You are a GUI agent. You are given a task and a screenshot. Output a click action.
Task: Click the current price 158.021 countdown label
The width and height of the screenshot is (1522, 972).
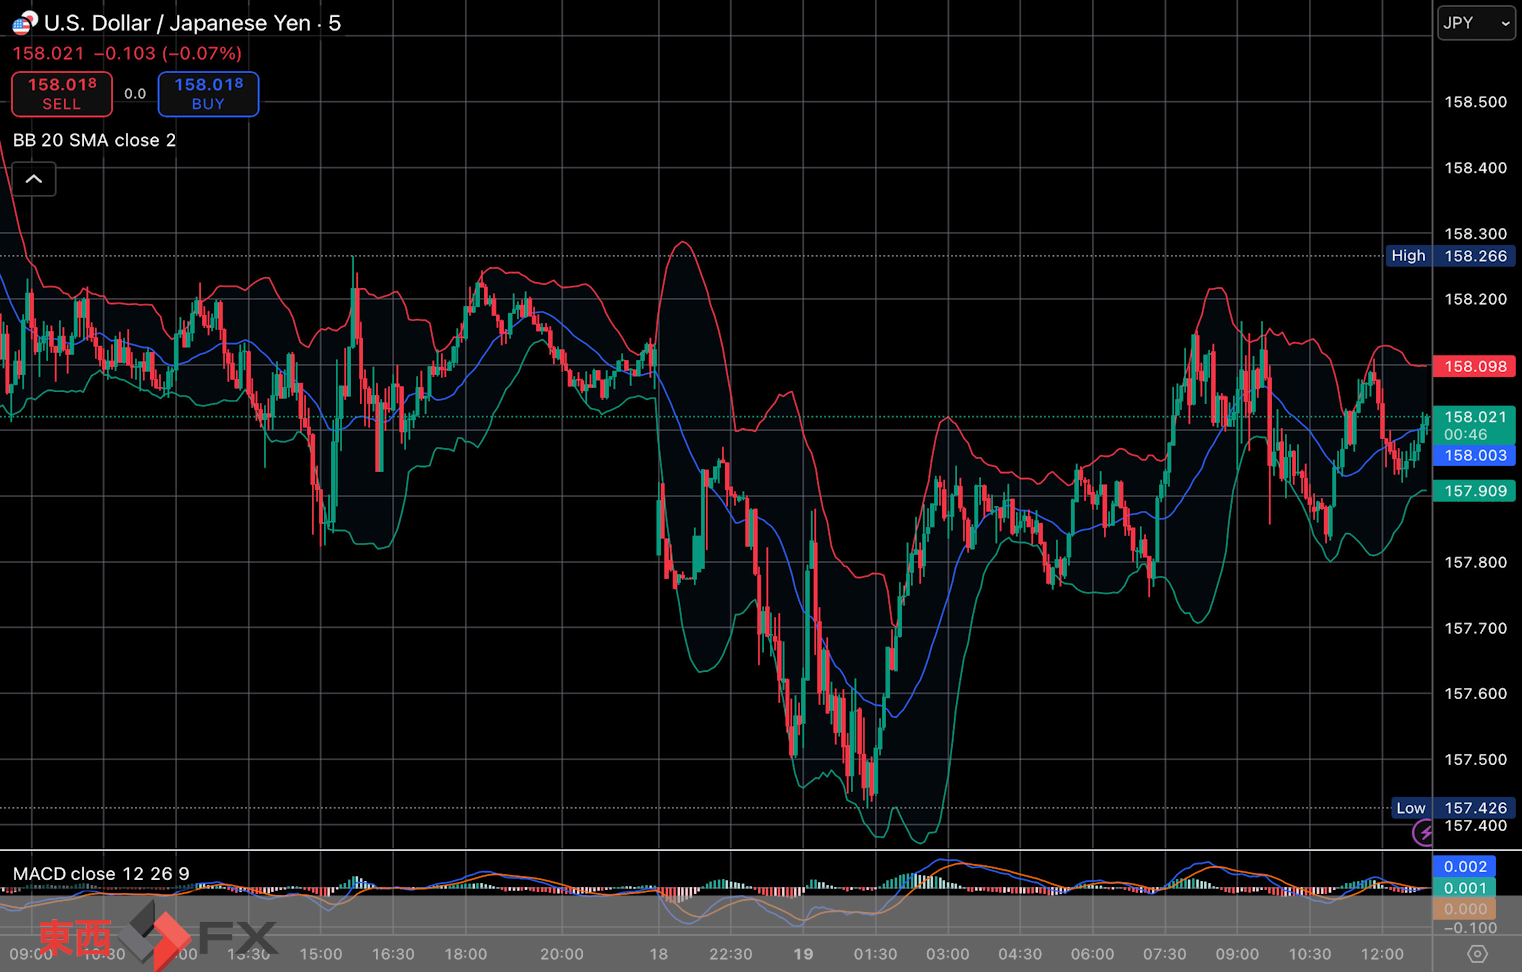1474,425
